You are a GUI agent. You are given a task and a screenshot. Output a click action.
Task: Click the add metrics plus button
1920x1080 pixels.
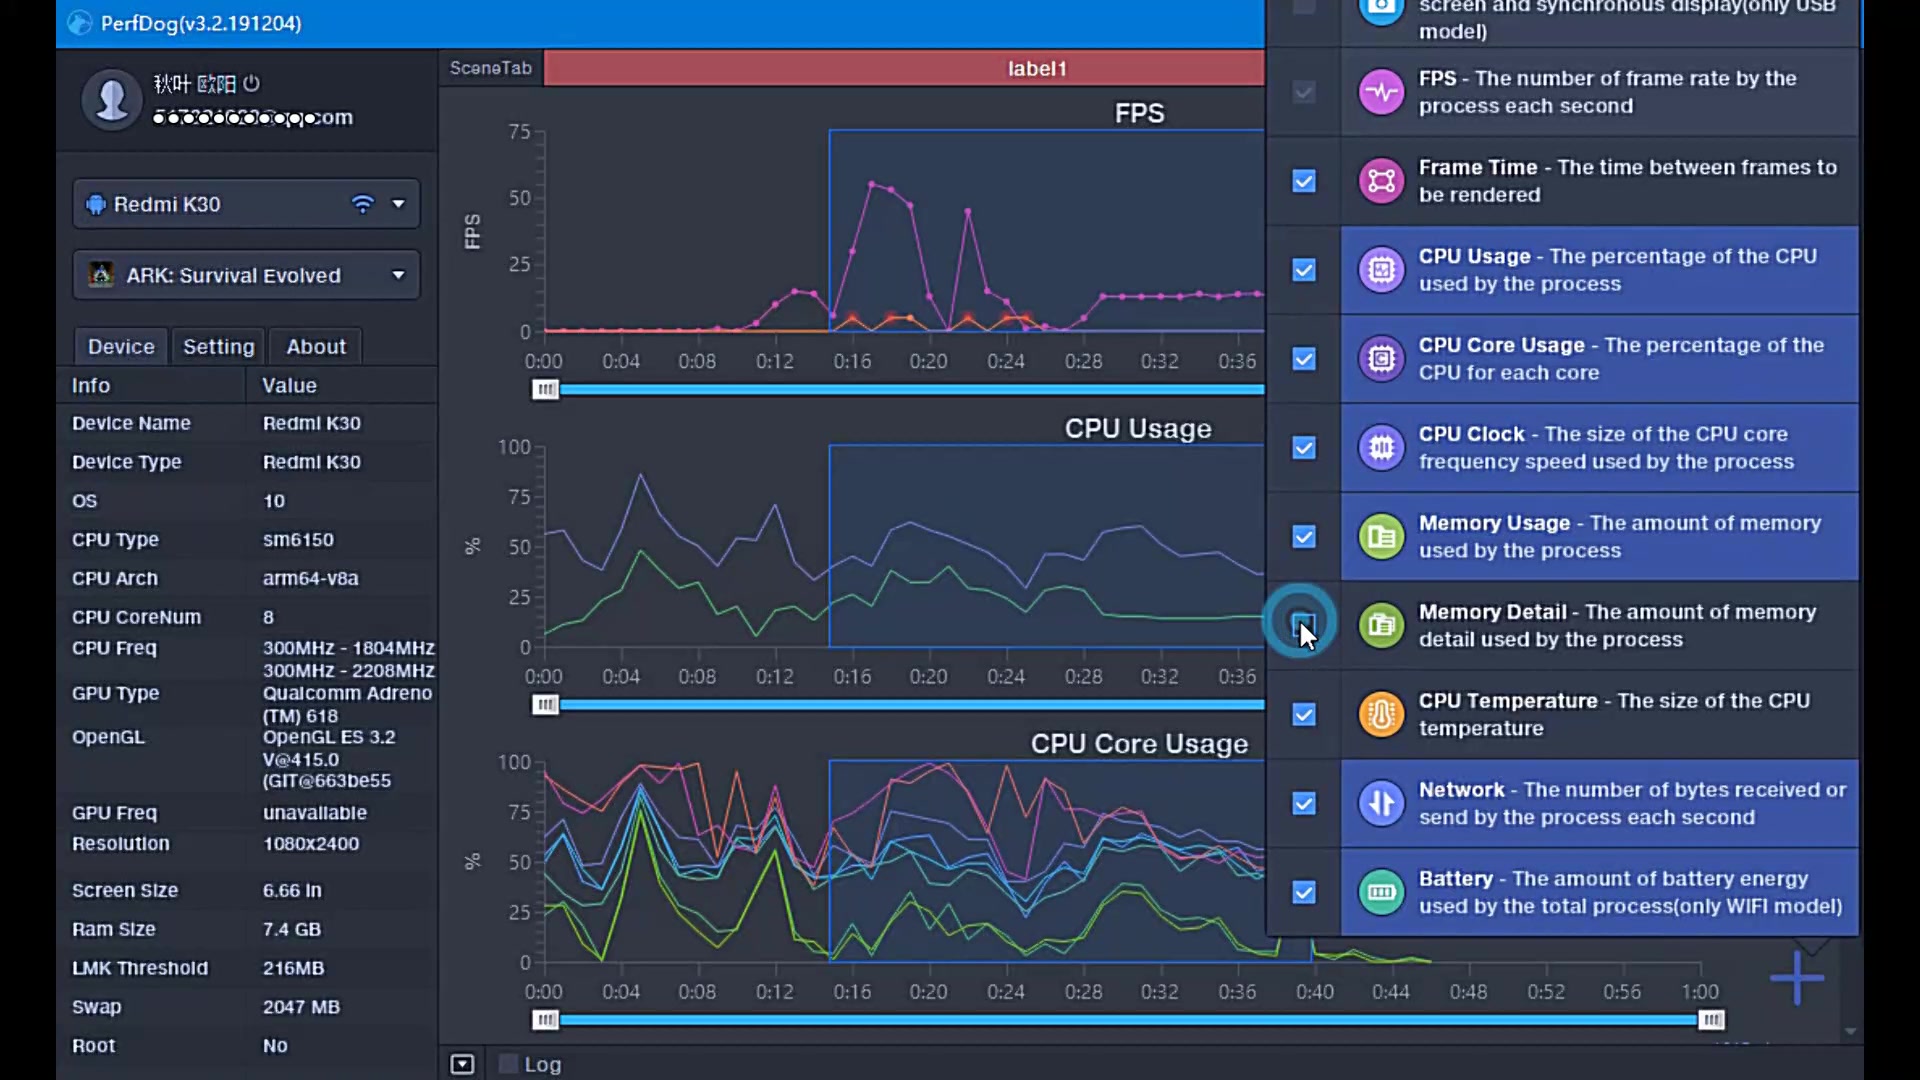(x=1800, y=976)
